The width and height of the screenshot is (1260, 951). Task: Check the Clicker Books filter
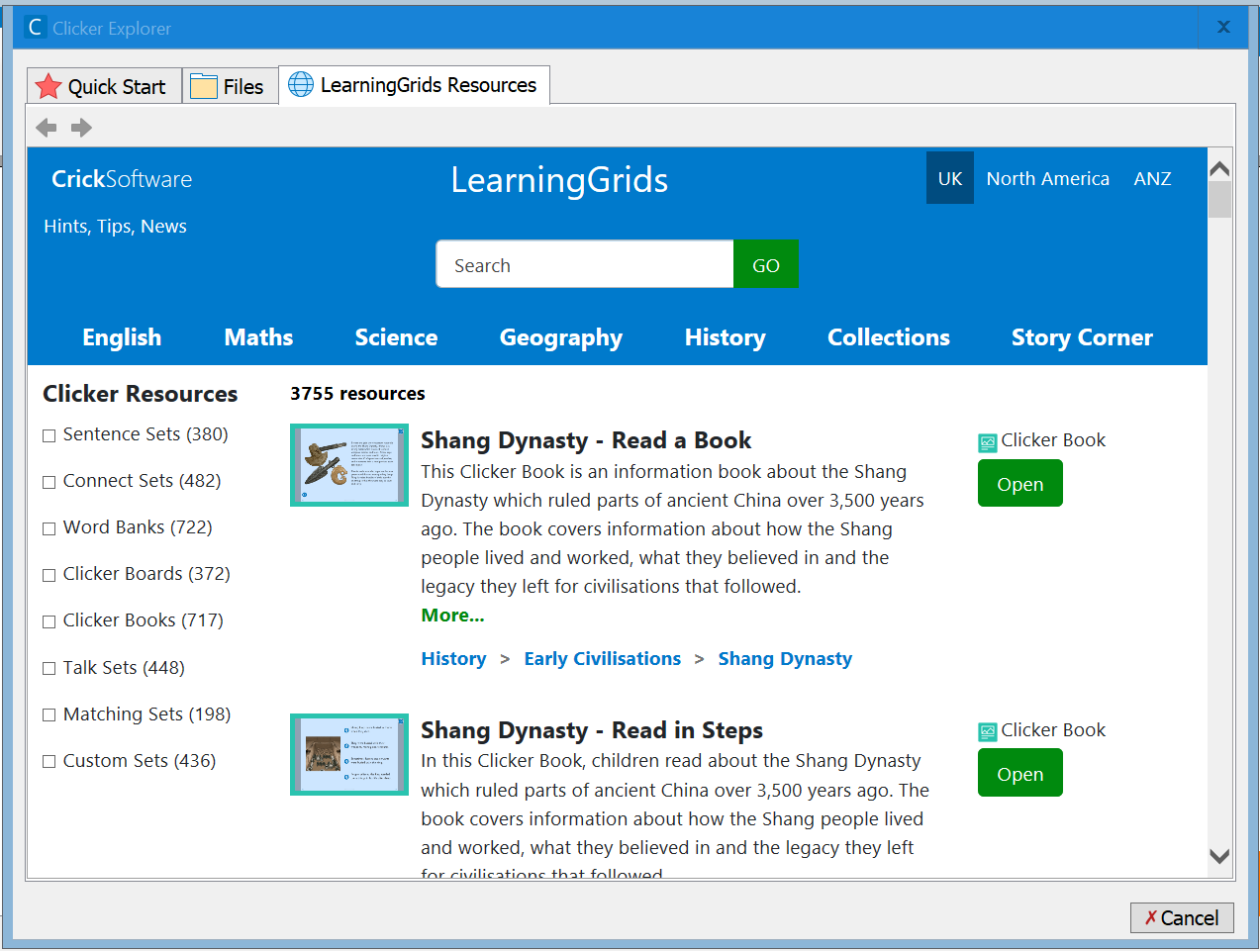pyautogui.click(x=49, y=622)
